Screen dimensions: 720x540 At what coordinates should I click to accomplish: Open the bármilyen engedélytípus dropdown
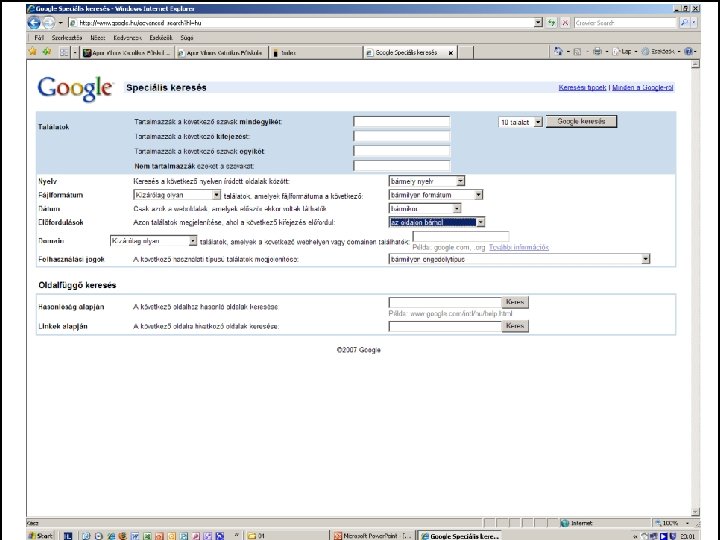tap(519, 259)
